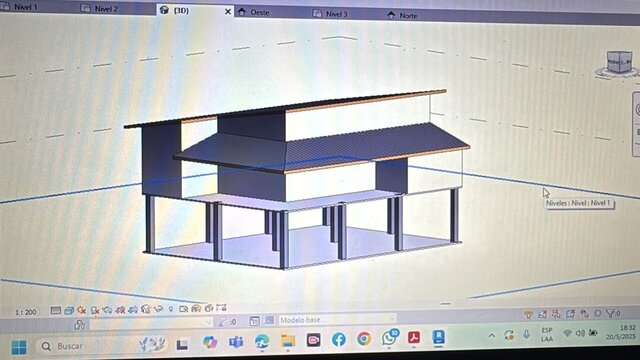640x360 pixels.
Task: Launch Copilot from the taskbar
Action: (210, 342)
